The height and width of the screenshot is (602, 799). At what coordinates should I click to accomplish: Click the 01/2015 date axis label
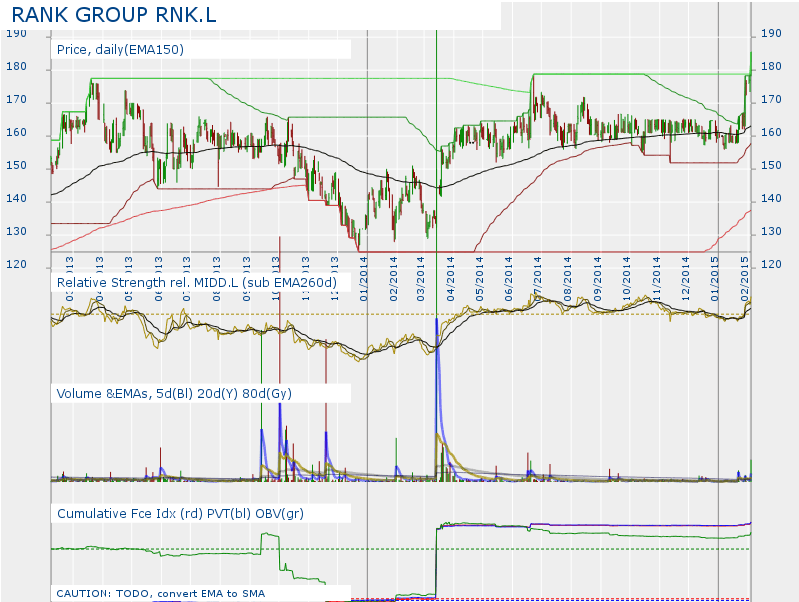pyautogui.click(x=714, y=279)
